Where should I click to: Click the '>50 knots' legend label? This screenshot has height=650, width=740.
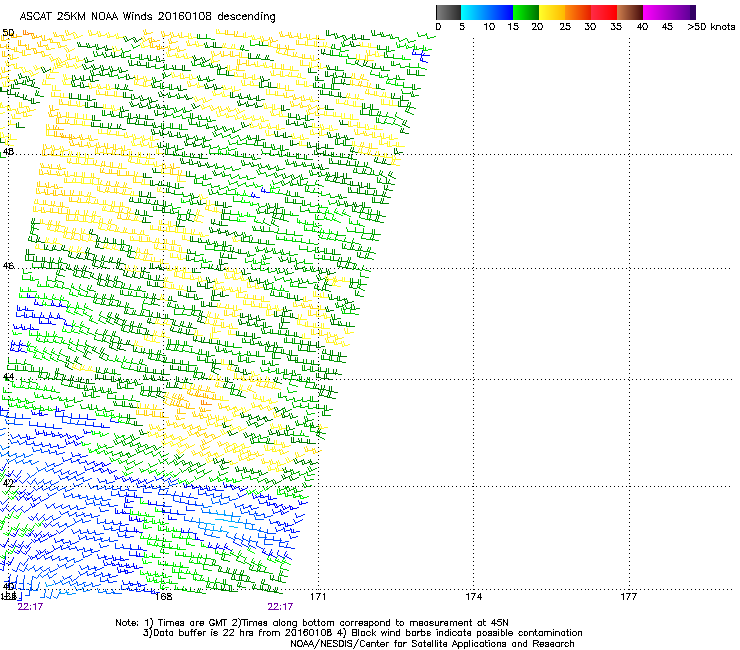711,27
